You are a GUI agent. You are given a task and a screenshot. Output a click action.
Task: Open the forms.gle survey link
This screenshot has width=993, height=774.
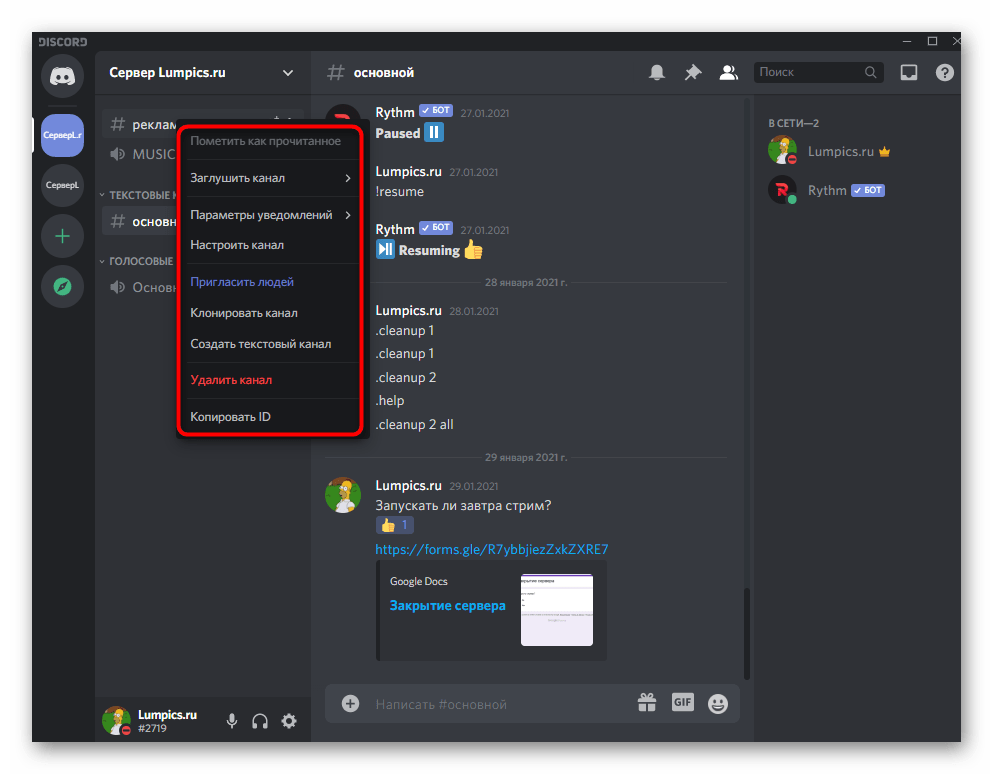pyautogui.click(x=490, y=549)
